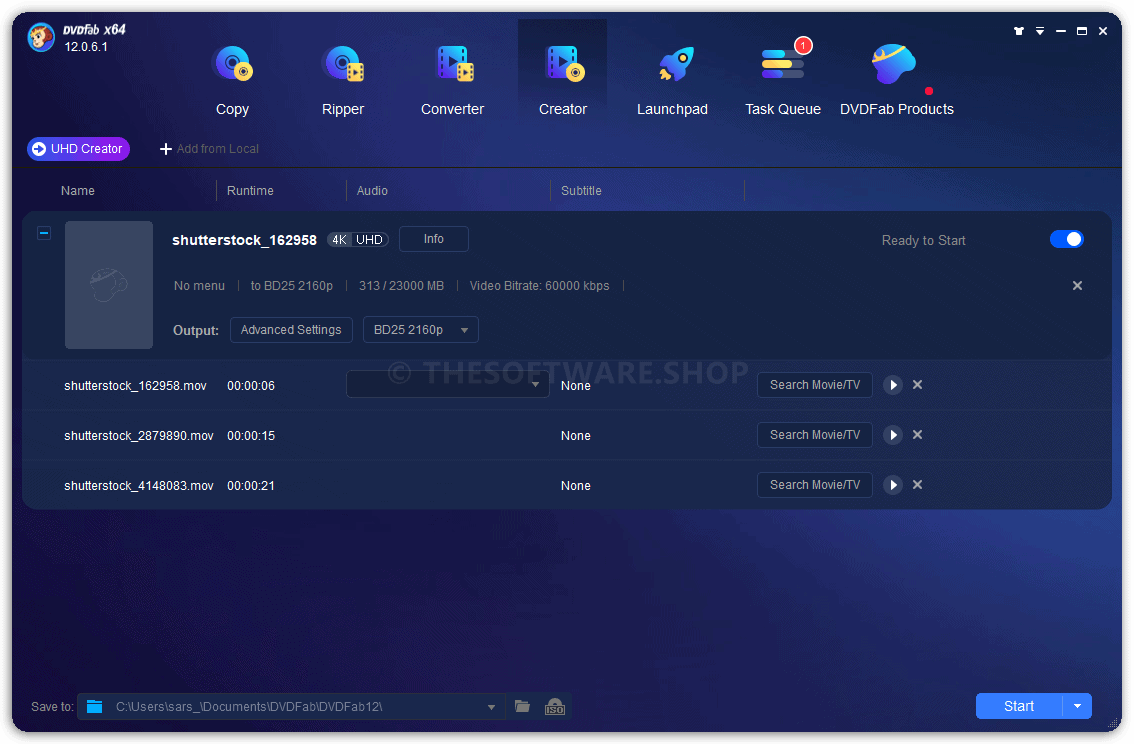Click Add from Local plus icon

coord(166,149)
